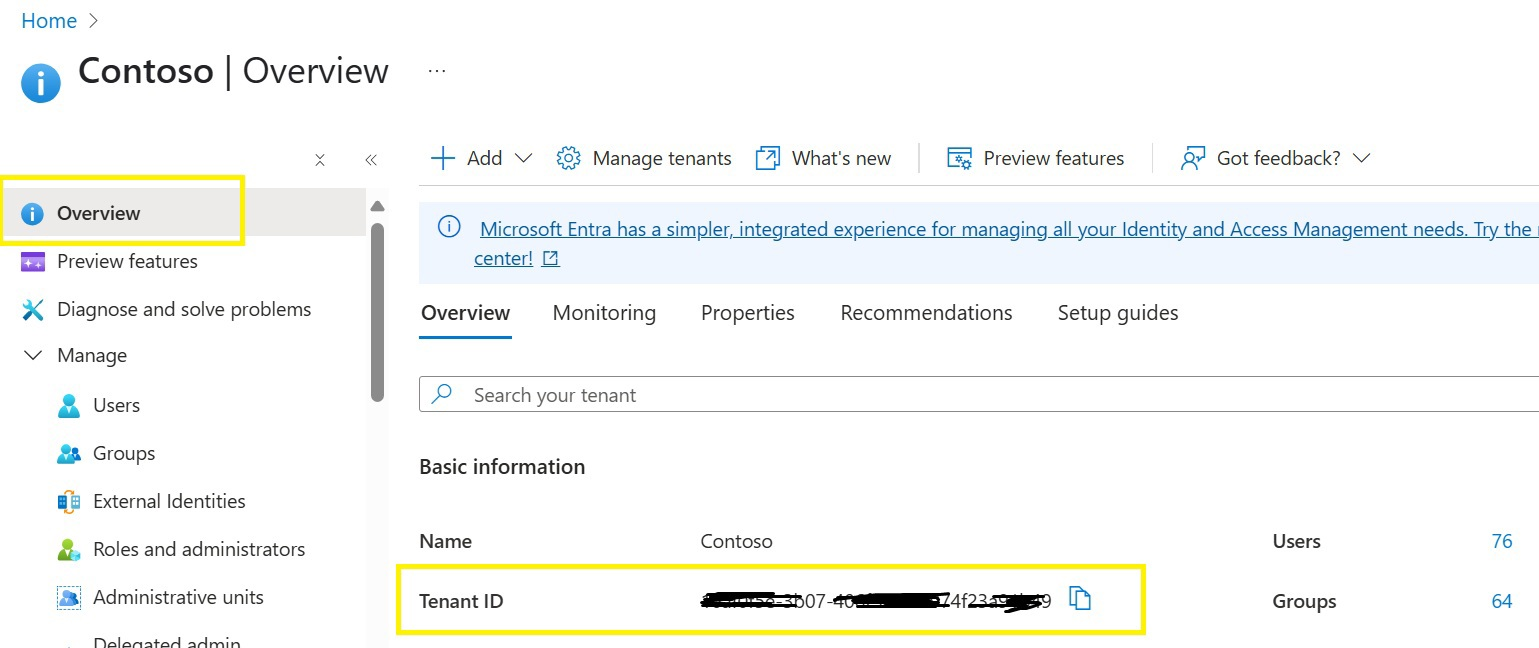Open the Groups count 64 link
1539x648 pixels.
(1501, 601)
